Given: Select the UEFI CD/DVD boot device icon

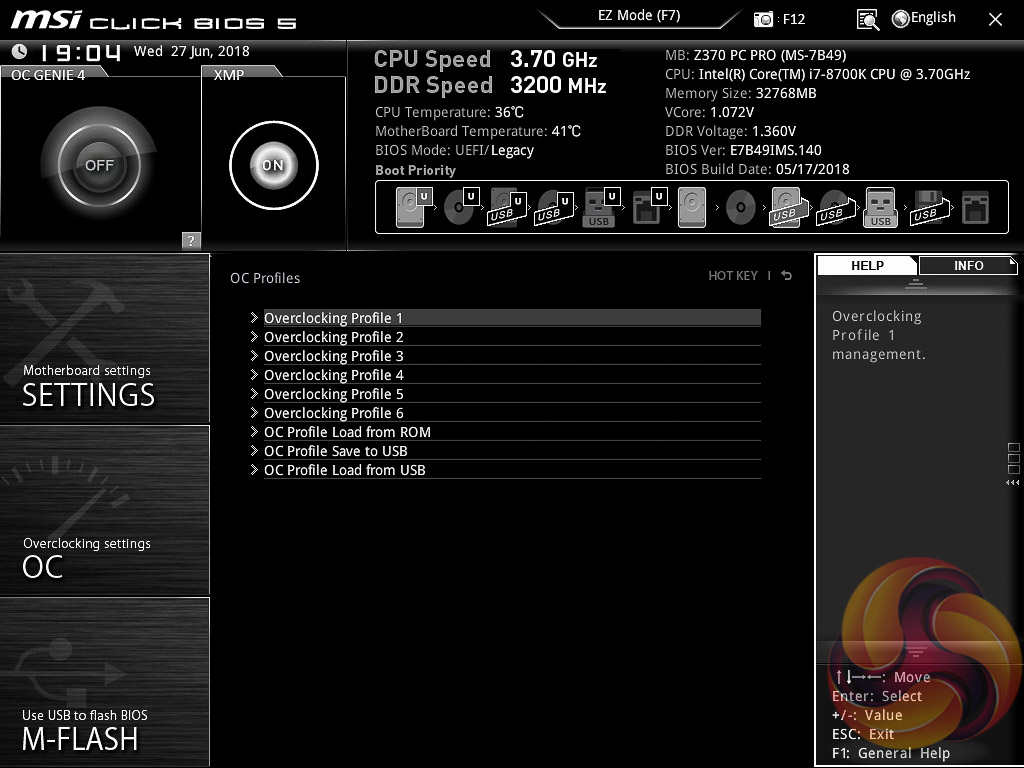Looking at the screenshot, I should pyautogui.click(x=461, y=207).
